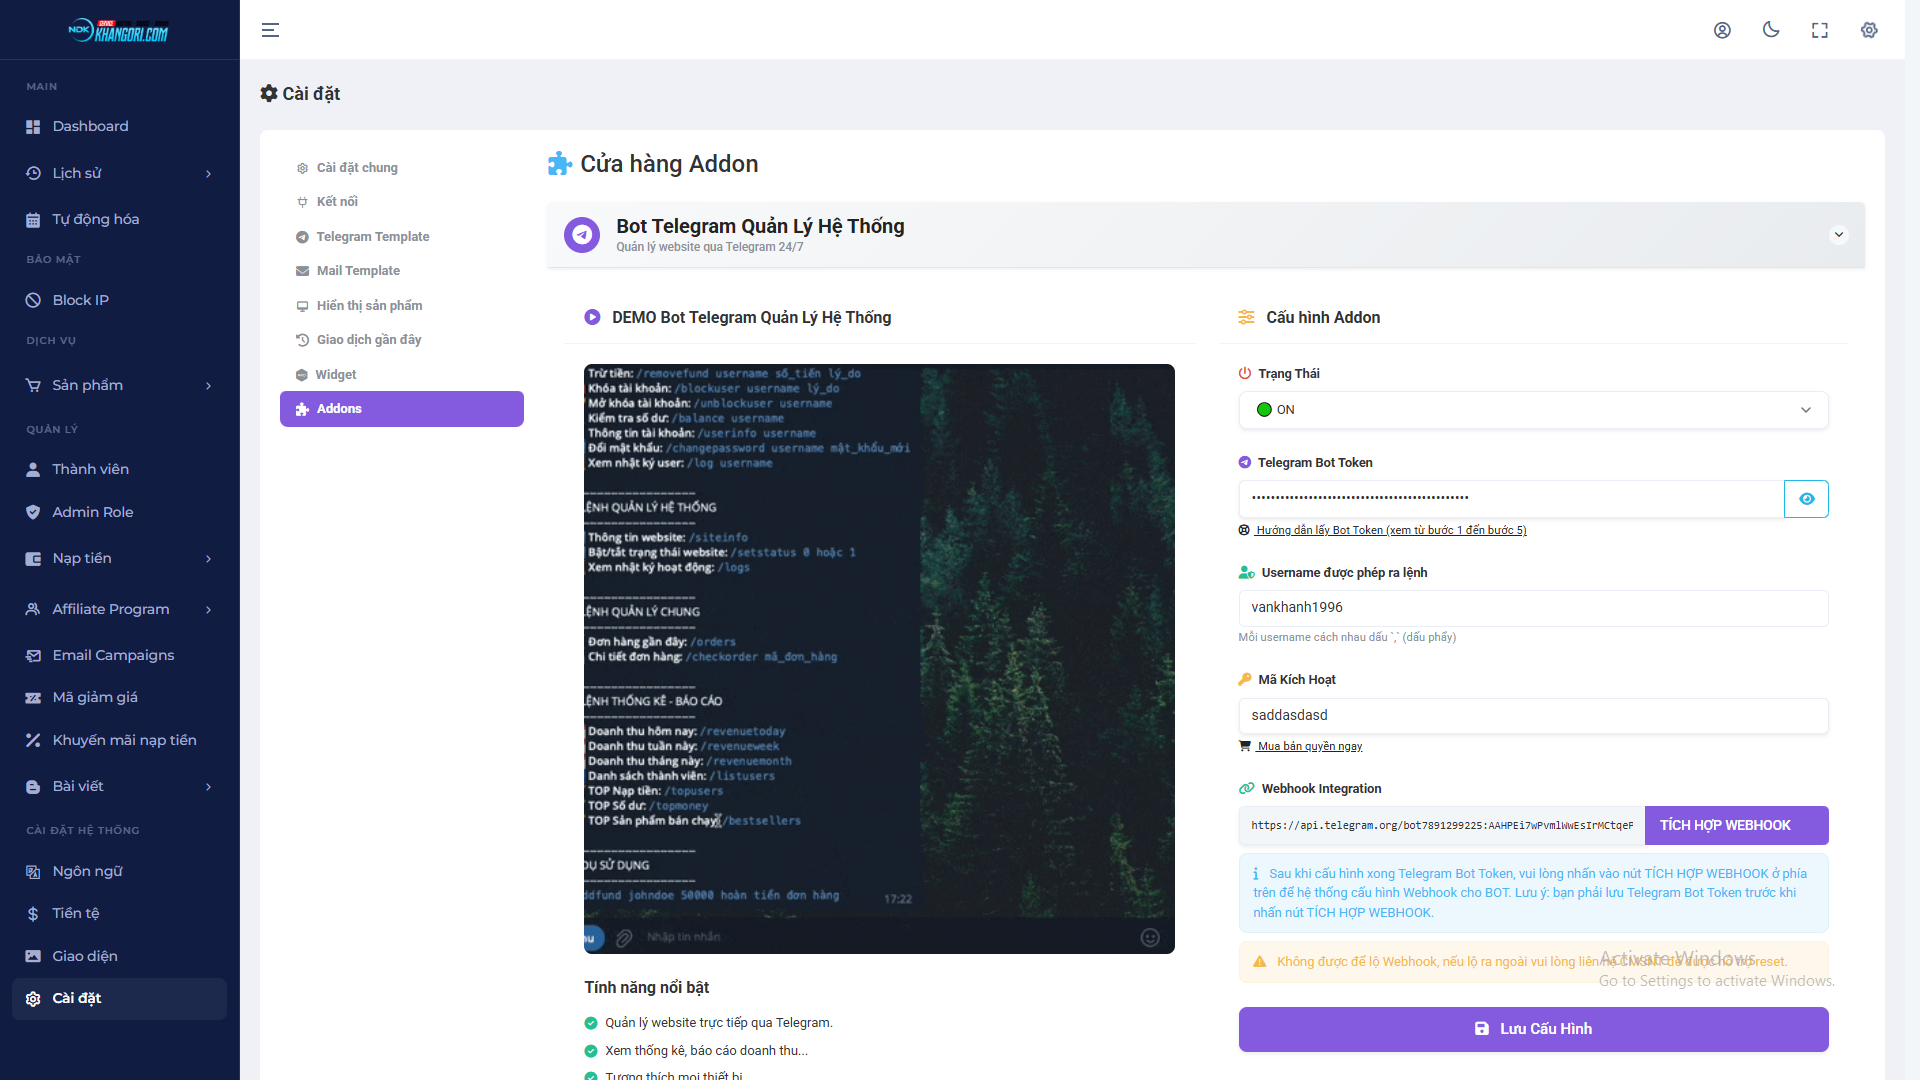Click the puzzle icon beside Cửa hàng Addon
Screen dimensions: 1920x1080
point(559,163)
